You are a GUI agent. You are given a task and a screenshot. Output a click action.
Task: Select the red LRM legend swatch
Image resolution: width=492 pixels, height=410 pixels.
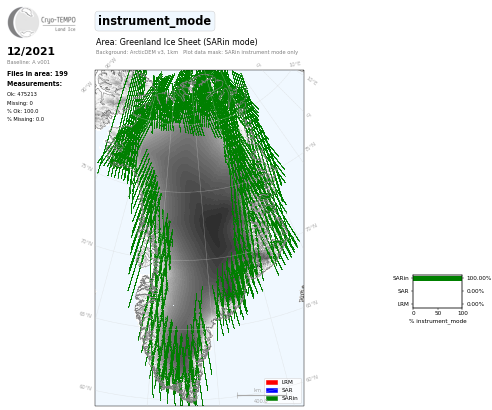(272, 382)
